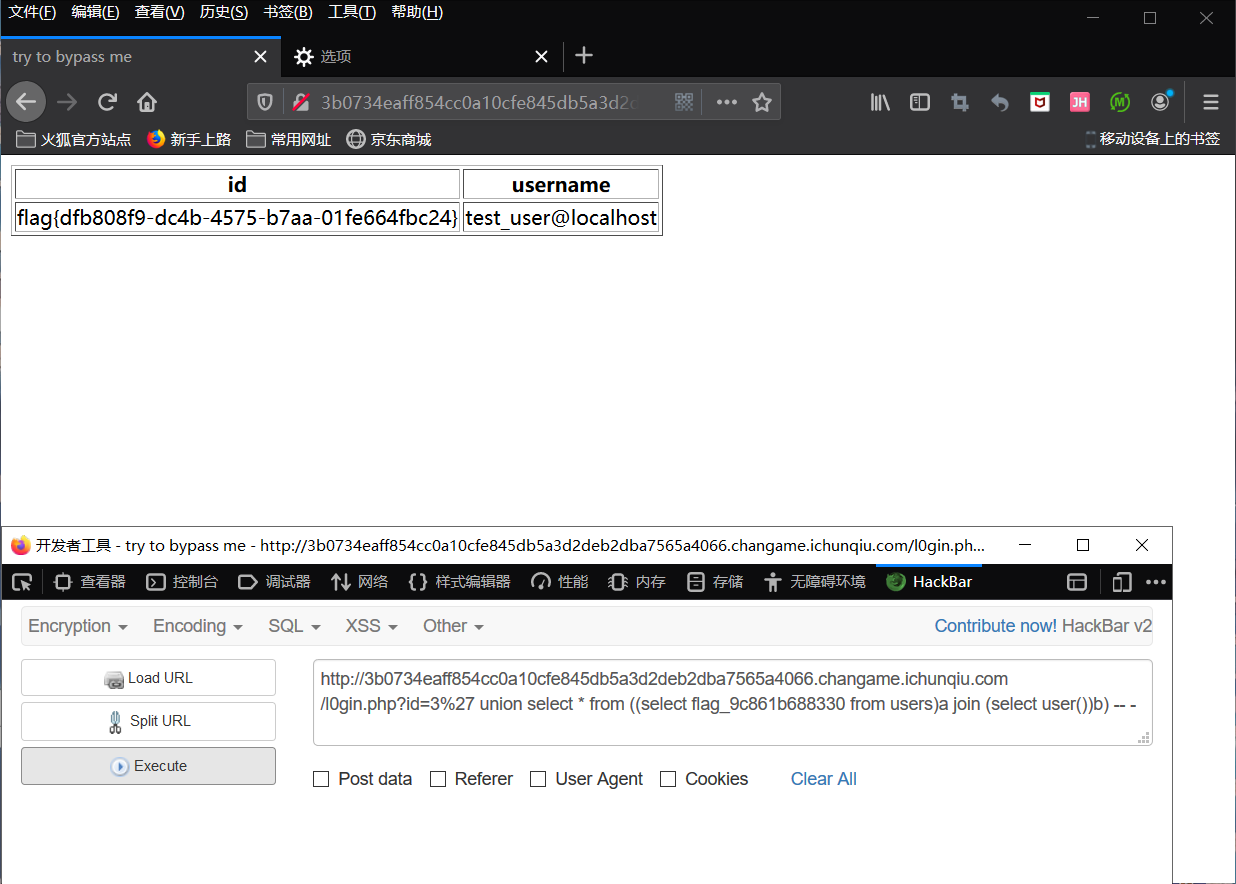Switch to the 性能 performance tab
The image size is (1236, 884).
[559, 582]
